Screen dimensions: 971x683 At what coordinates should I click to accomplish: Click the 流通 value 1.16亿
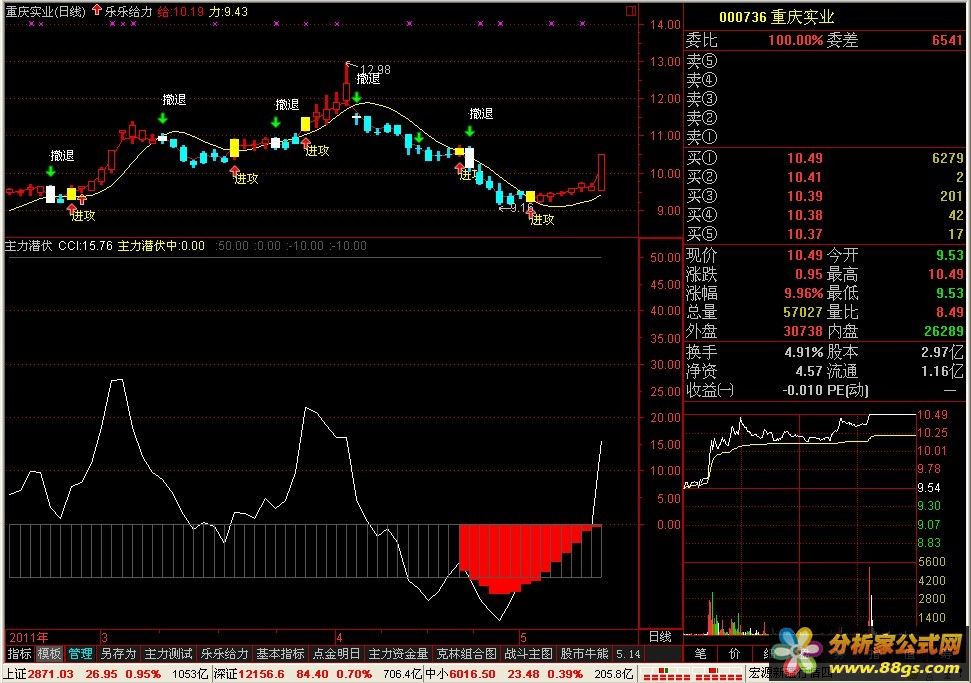943,372
